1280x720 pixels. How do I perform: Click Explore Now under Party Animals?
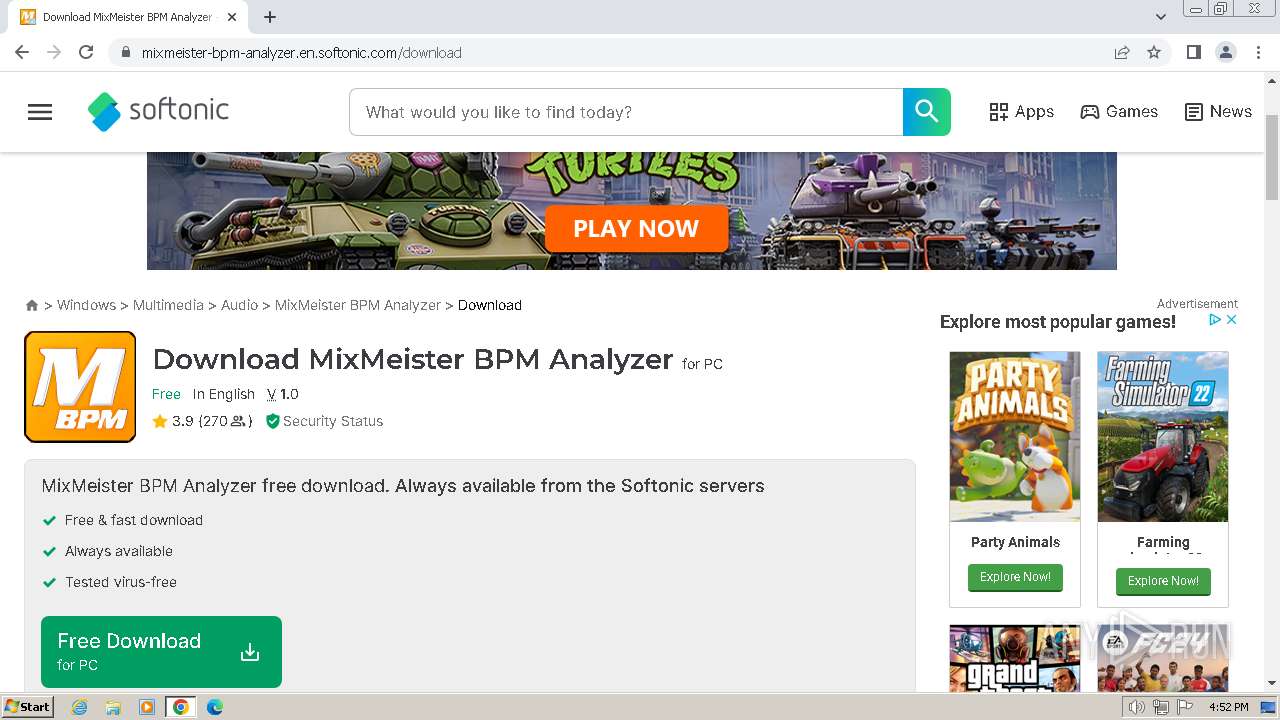(x=1015, y=577)
